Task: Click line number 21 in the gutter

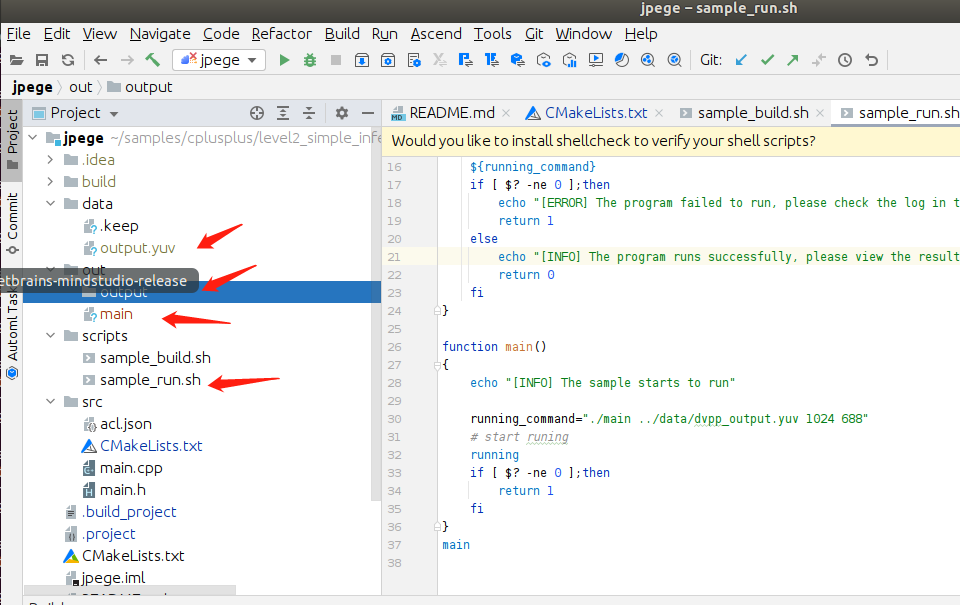Action: tap(394, 257)
